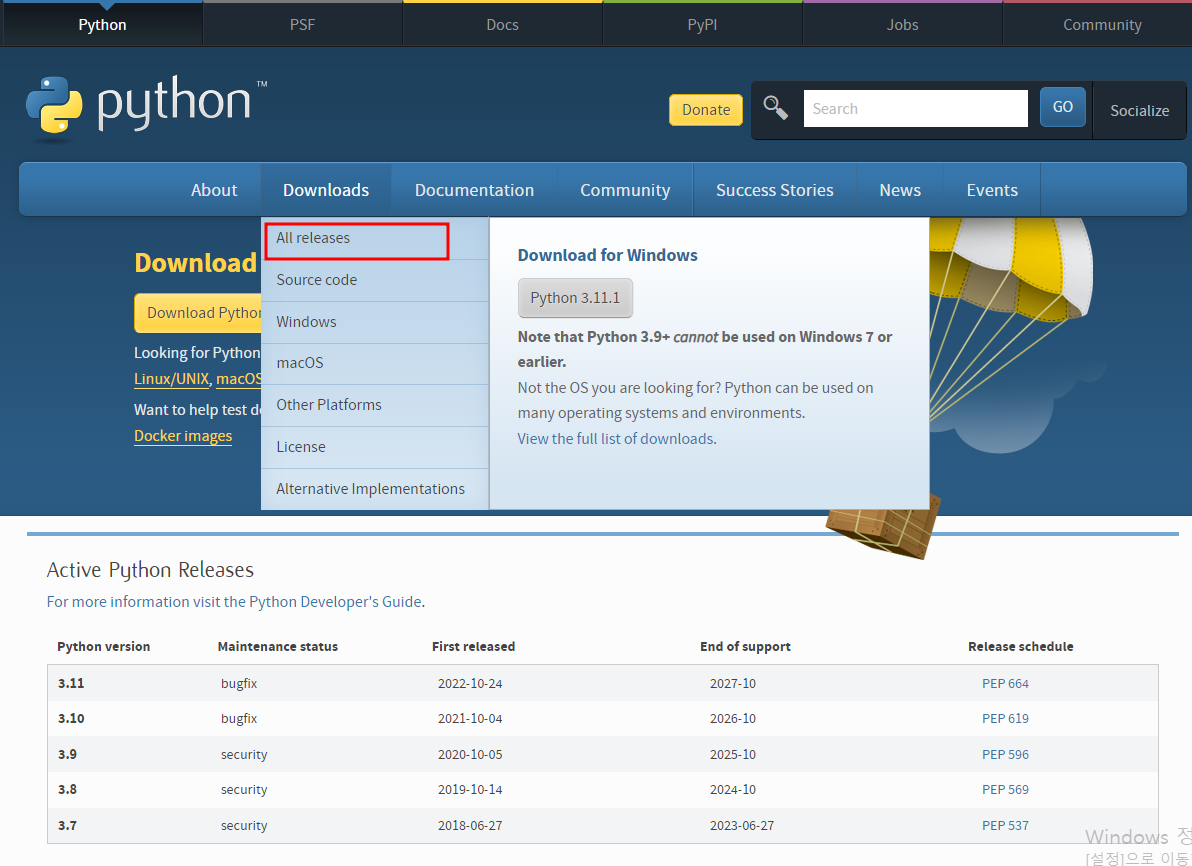The width and height of the screenshot is (1192, 866).
Task: Select Source code in Downloads menu
Action: click(374, 280)
